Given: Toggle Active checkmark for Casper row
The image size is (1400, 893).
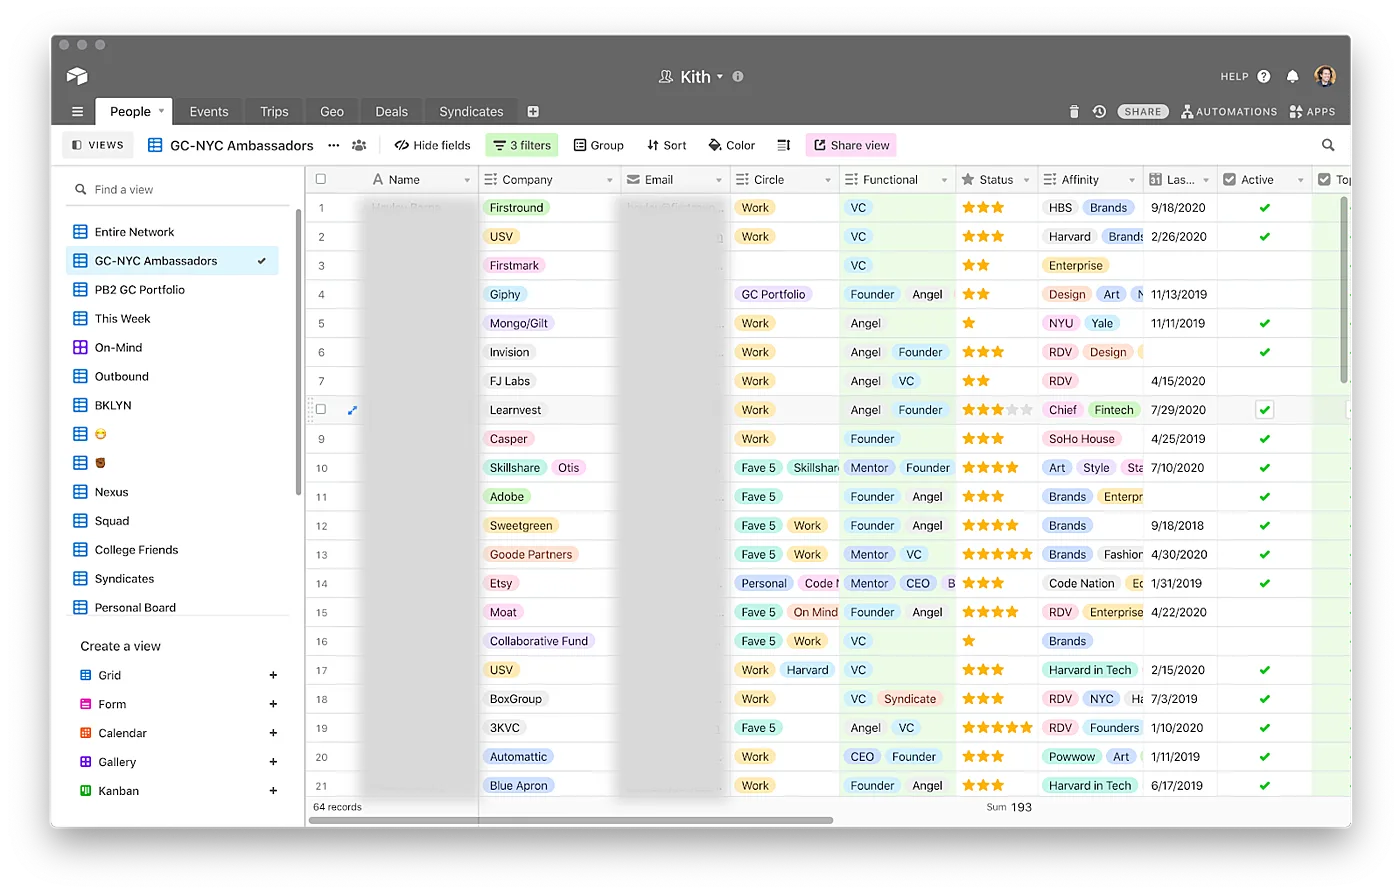Looking at the screenshot, I should click(x=1265, y=439).
